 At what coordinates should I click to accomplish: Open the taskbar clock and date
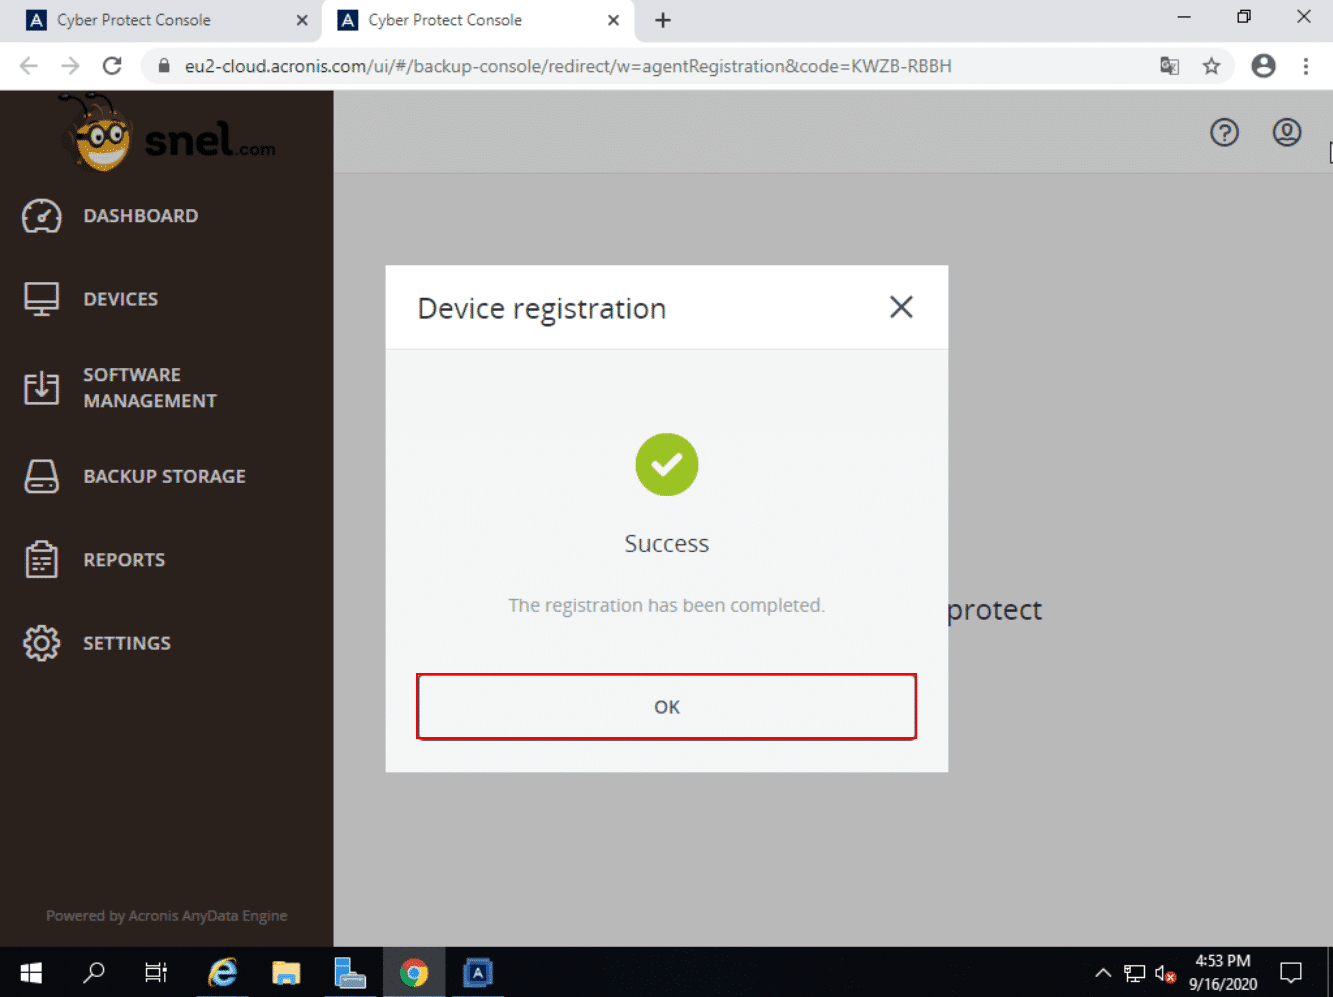(1223, 972)
